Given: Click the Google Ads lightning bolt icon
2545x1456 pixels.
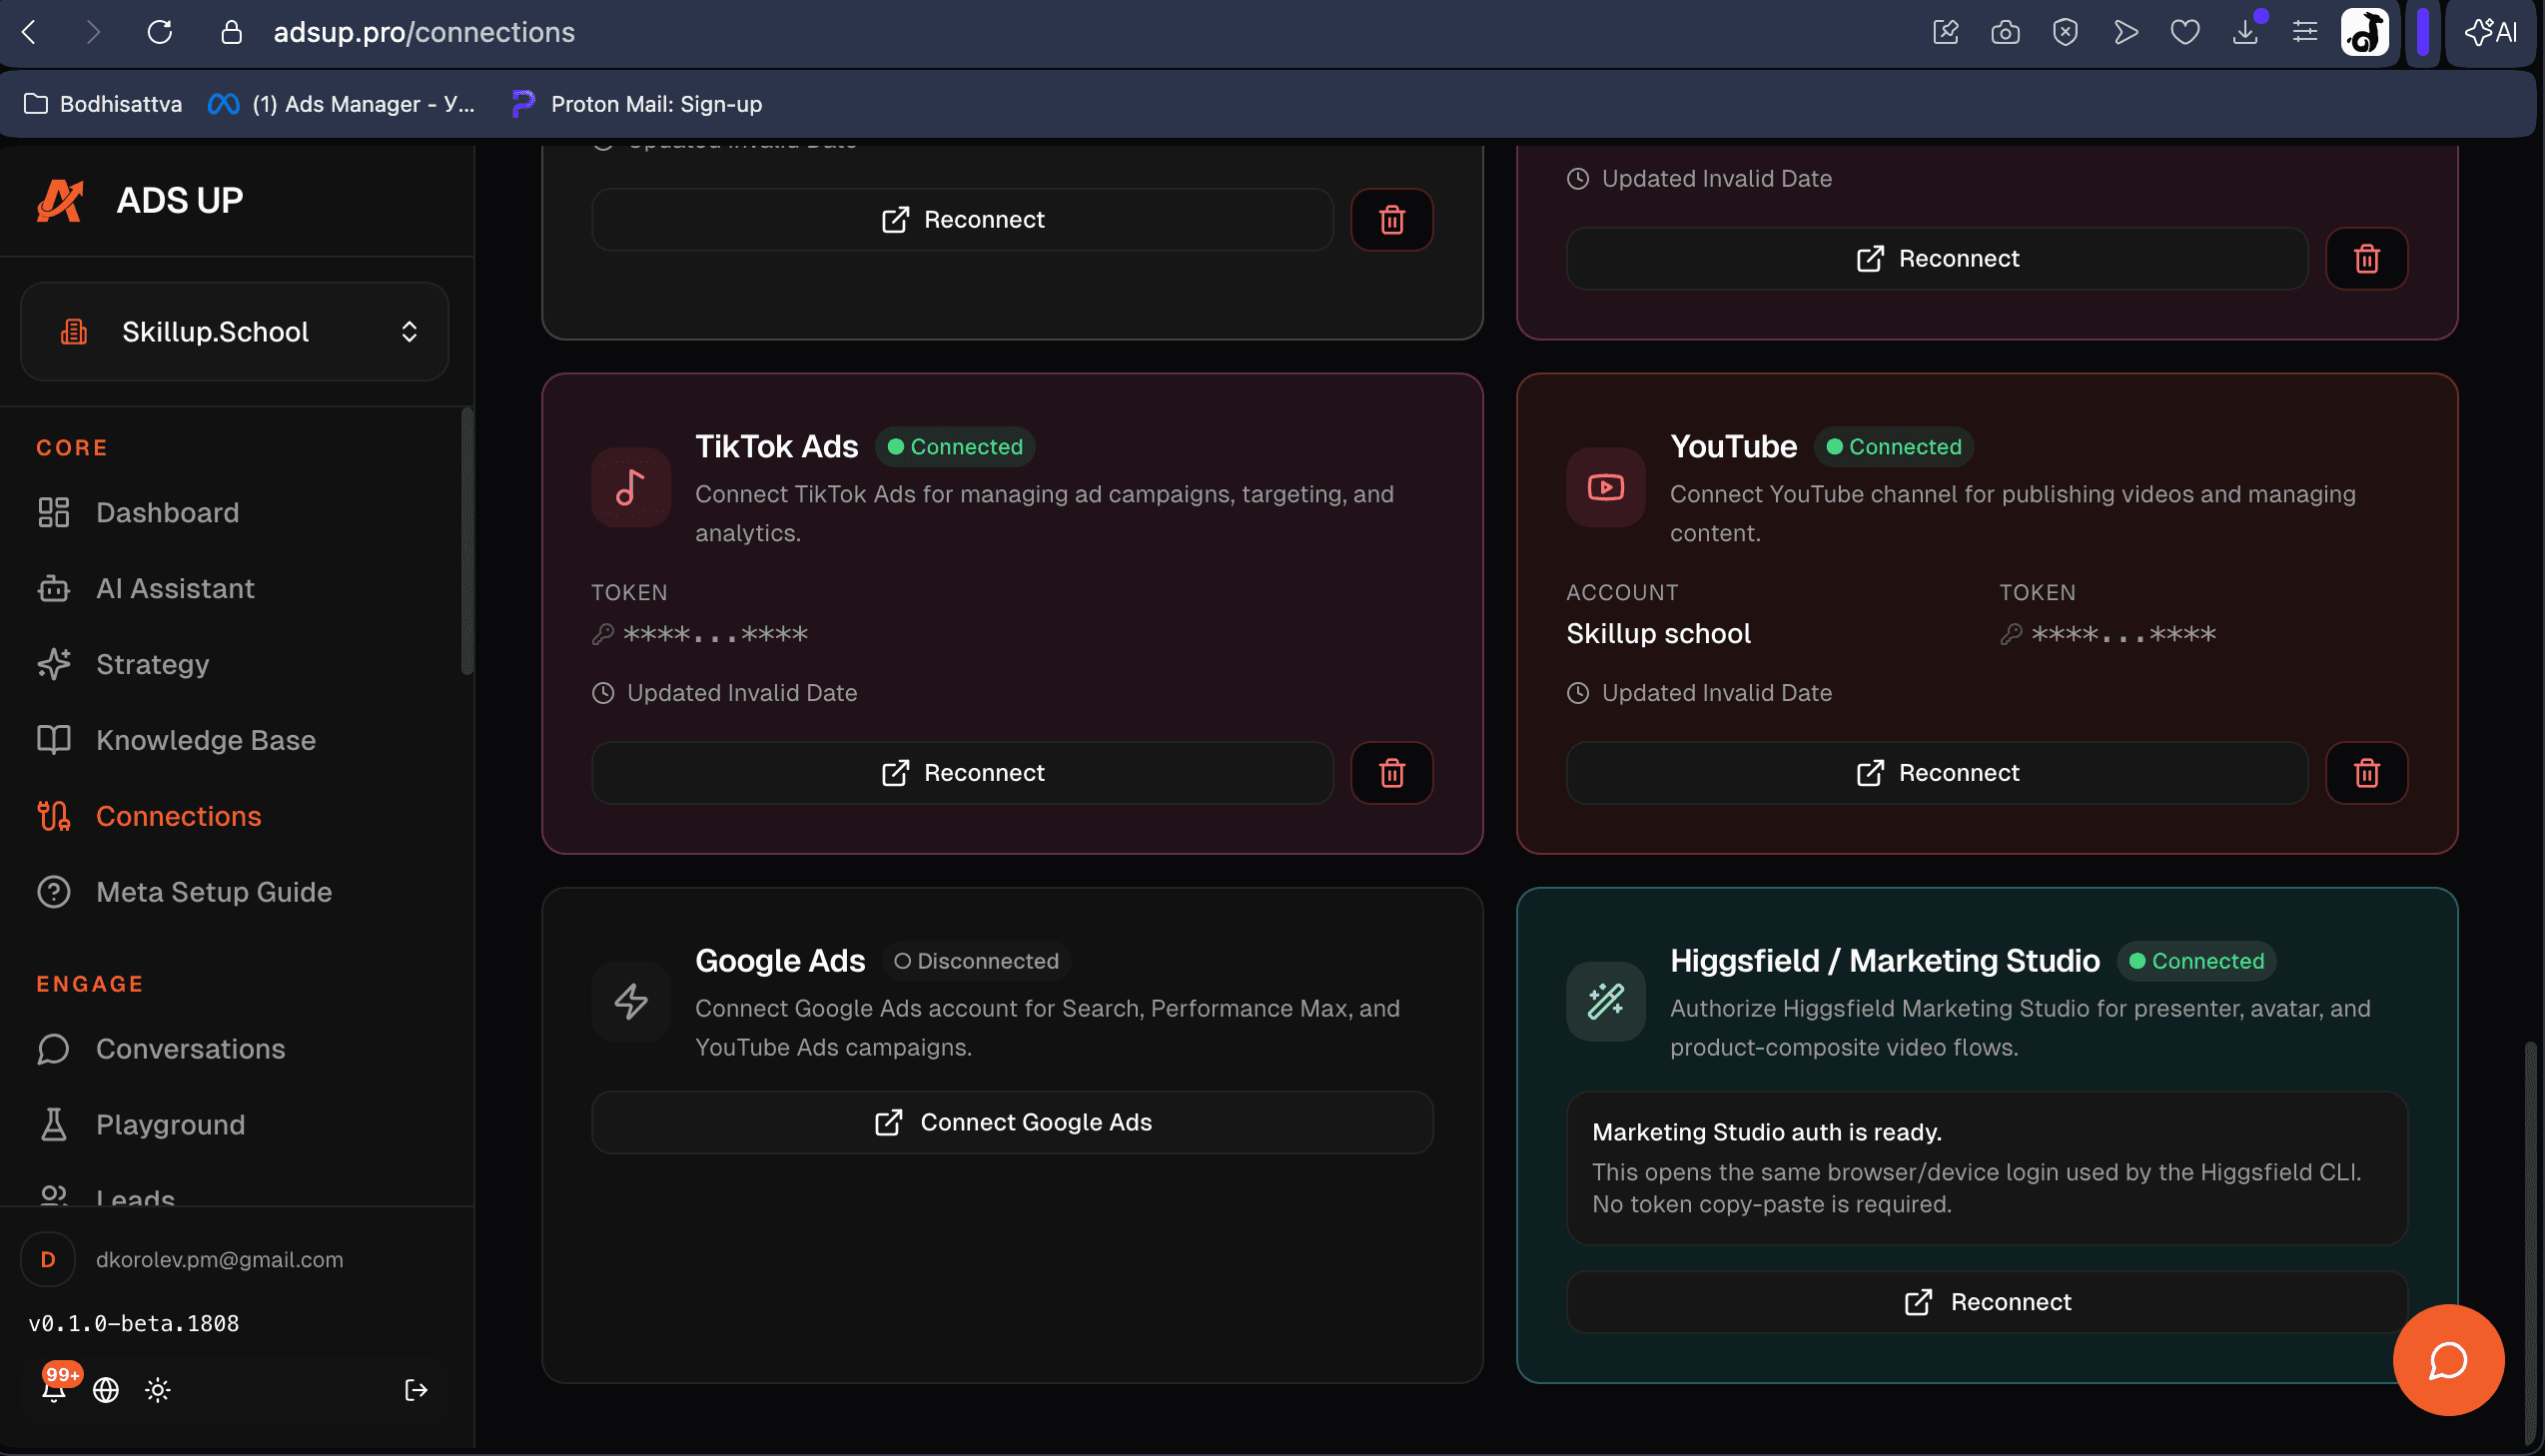Looking at the screenshot, I should [631, 1001].
